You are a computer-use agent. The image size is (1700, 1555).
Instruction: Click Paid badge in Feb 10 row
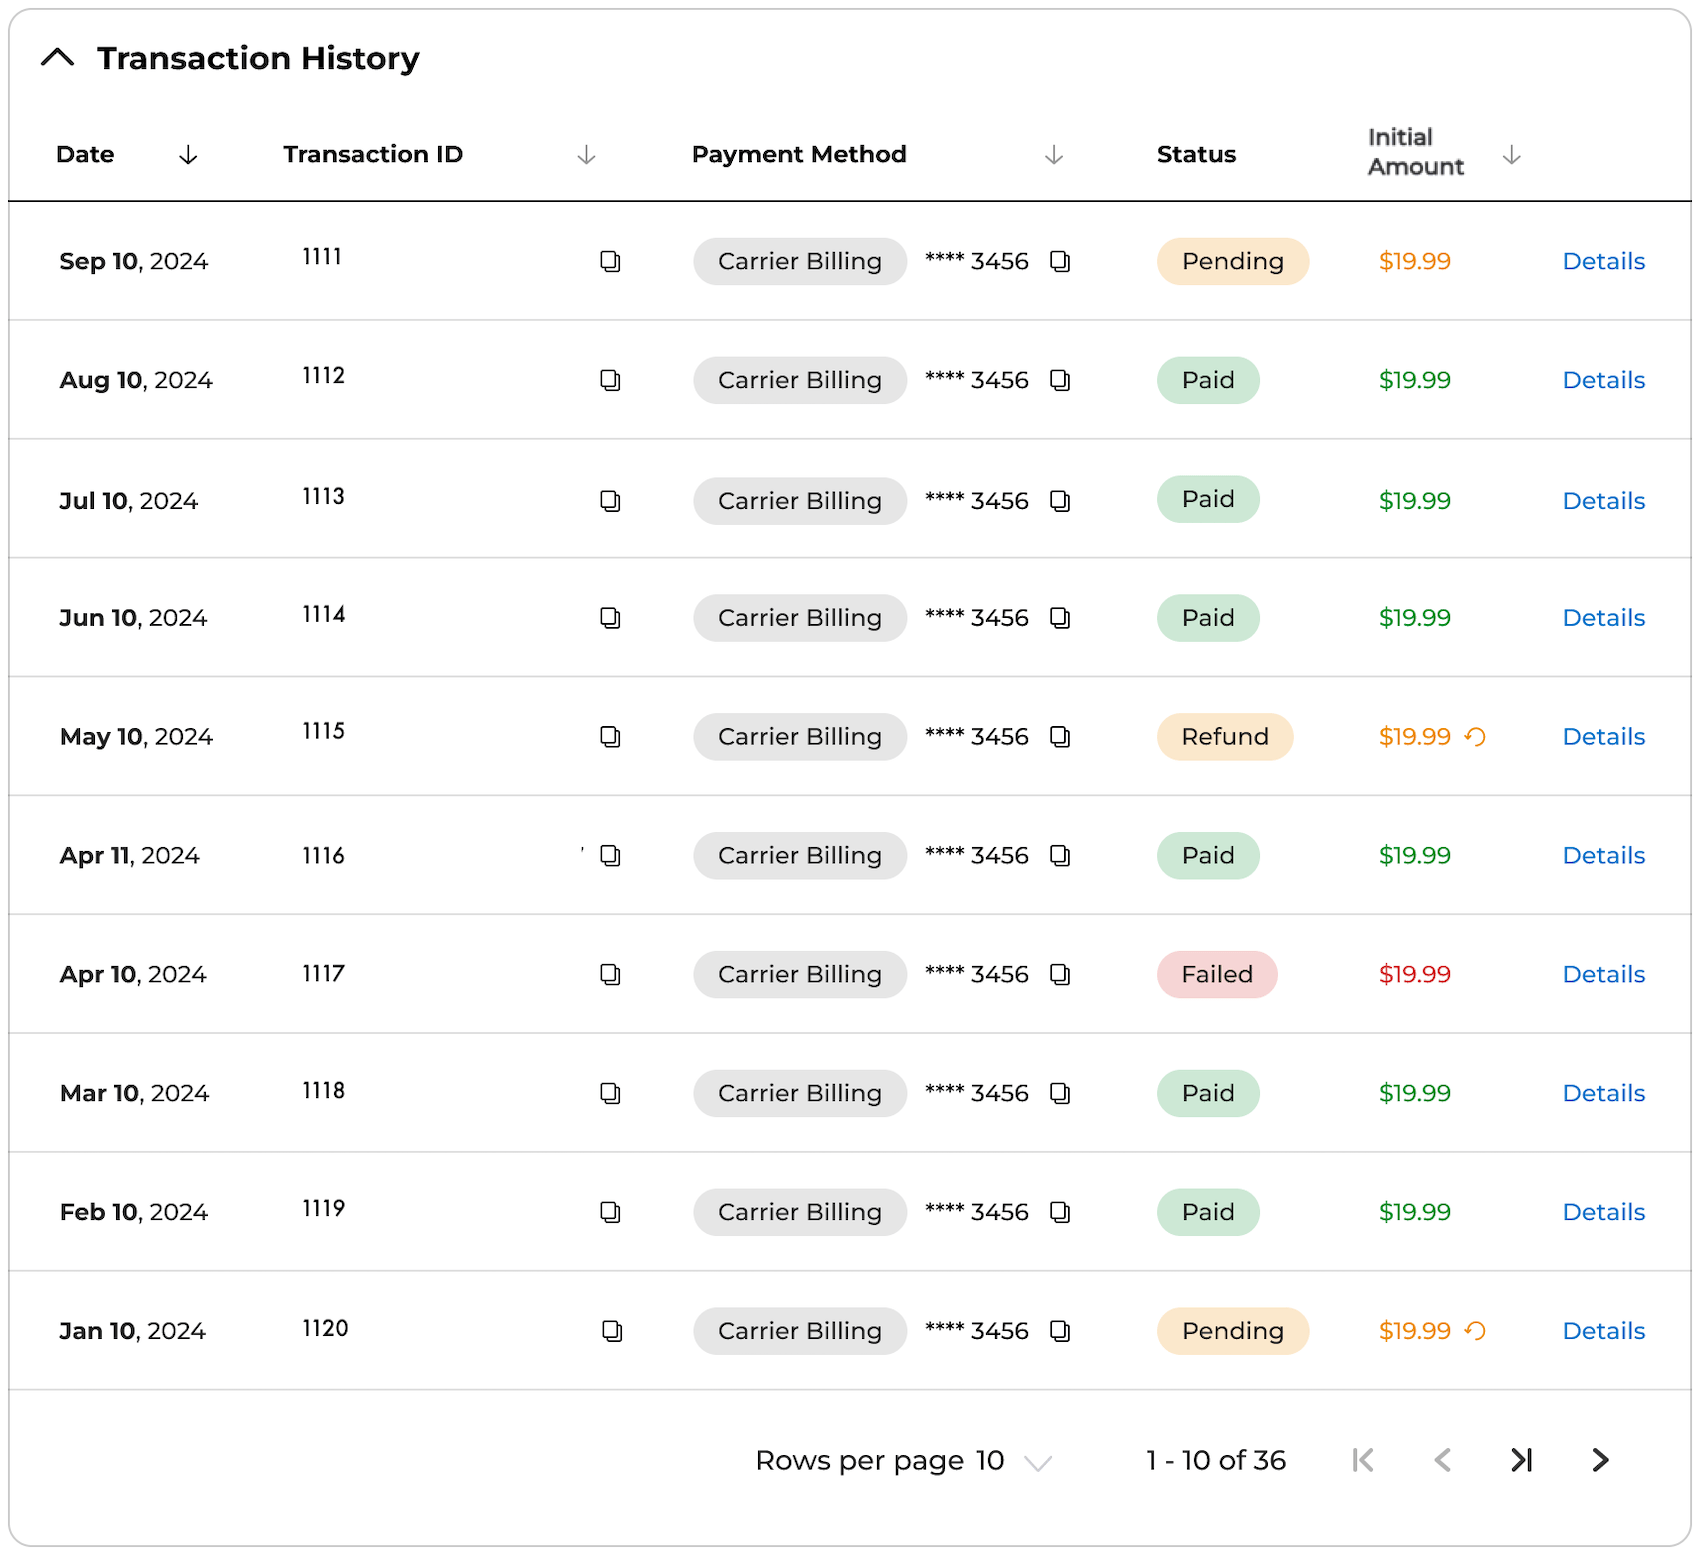click(1208, 1212)
